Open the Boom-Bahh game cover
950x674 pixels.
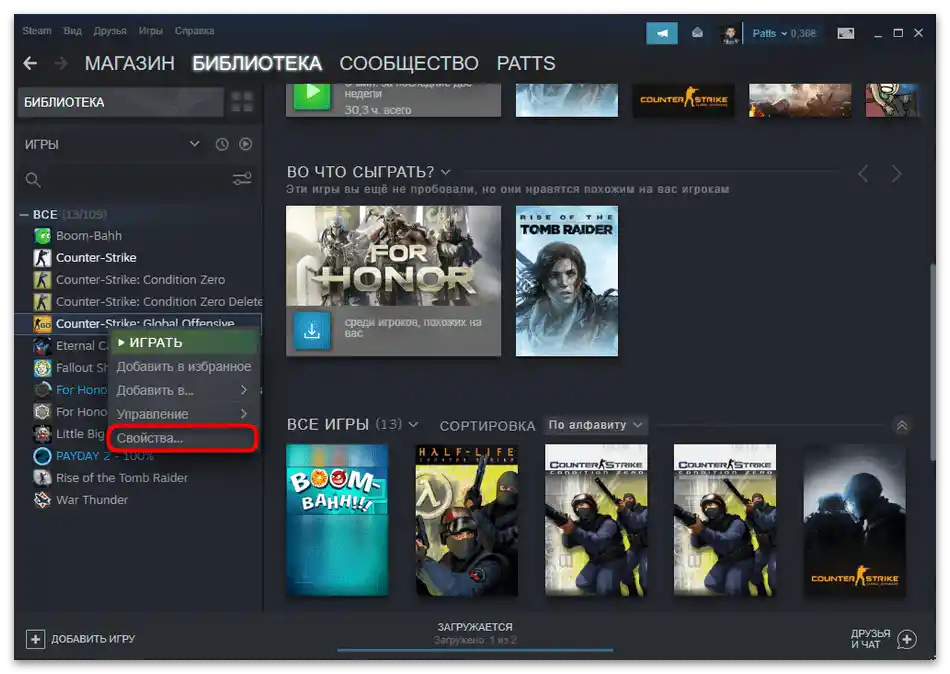337,520
